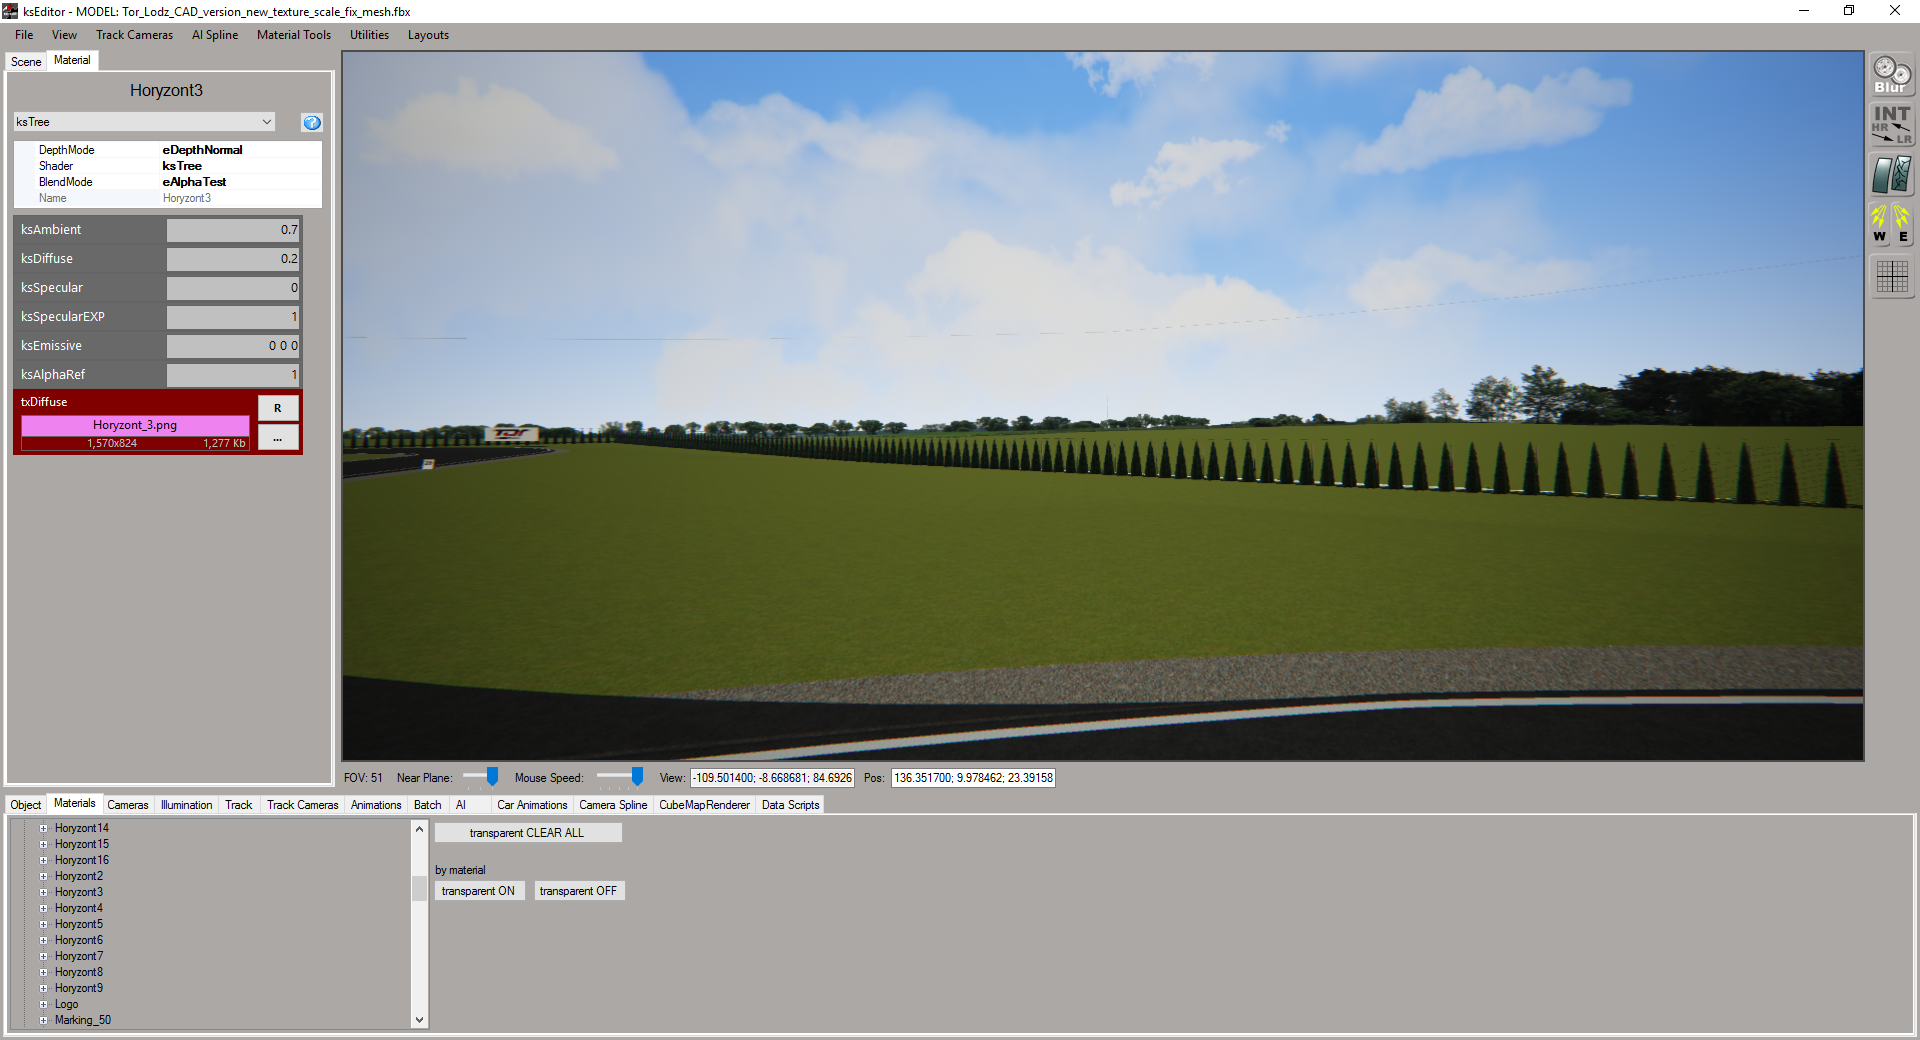The width and height of the screenshot is (1920, 1040).
Task: Open the ksTree shader dropdown
Action: [x=144, y=122]
